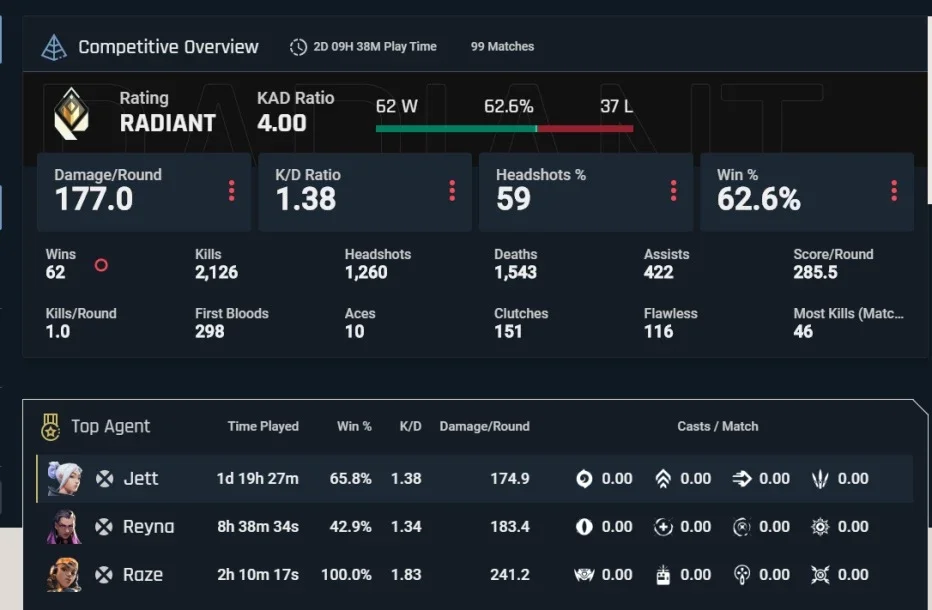Screen dimensions: 932x610
Task: Sort agents by Damage/Round column header
Action: pos(484,426)
